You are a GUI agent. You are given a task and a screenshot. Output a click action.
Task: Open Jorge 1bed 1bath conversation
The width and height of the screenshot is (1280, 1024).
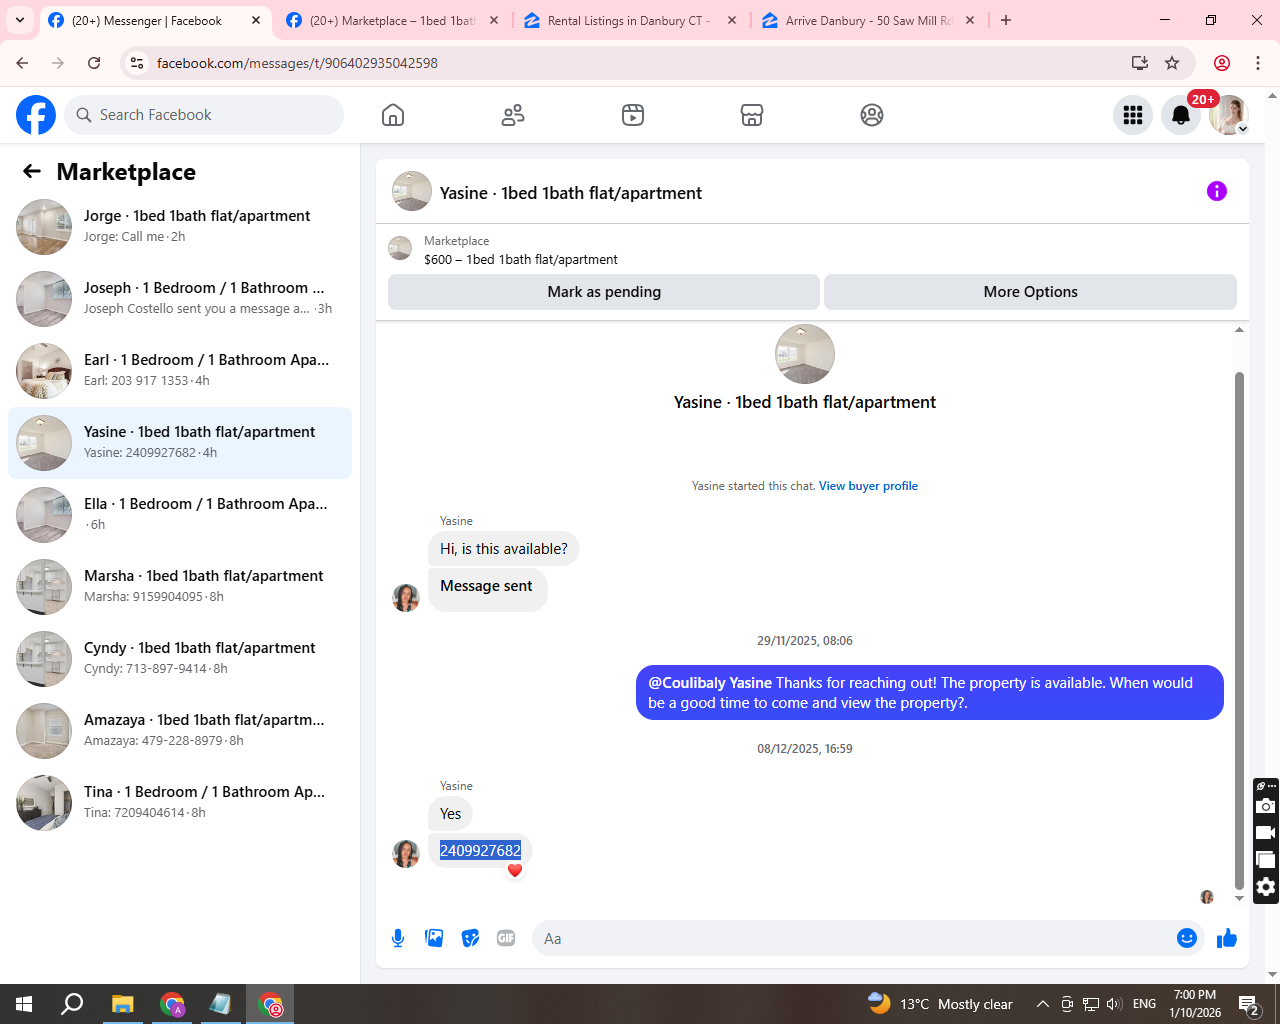(x=180, y=227)
